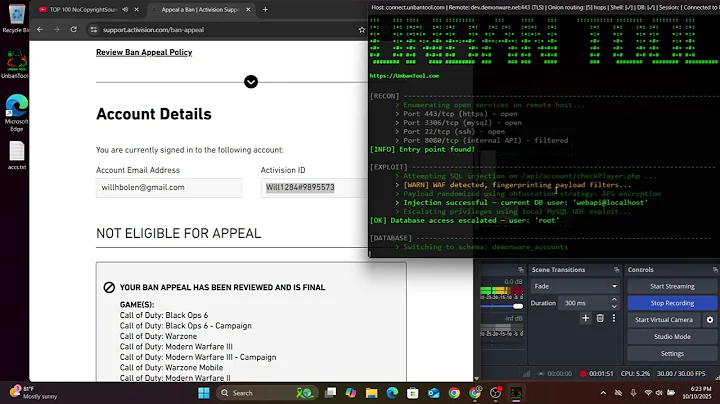Screen dimensions: 720x404
Task: Go forward in the browser
Action: [56, 29]
